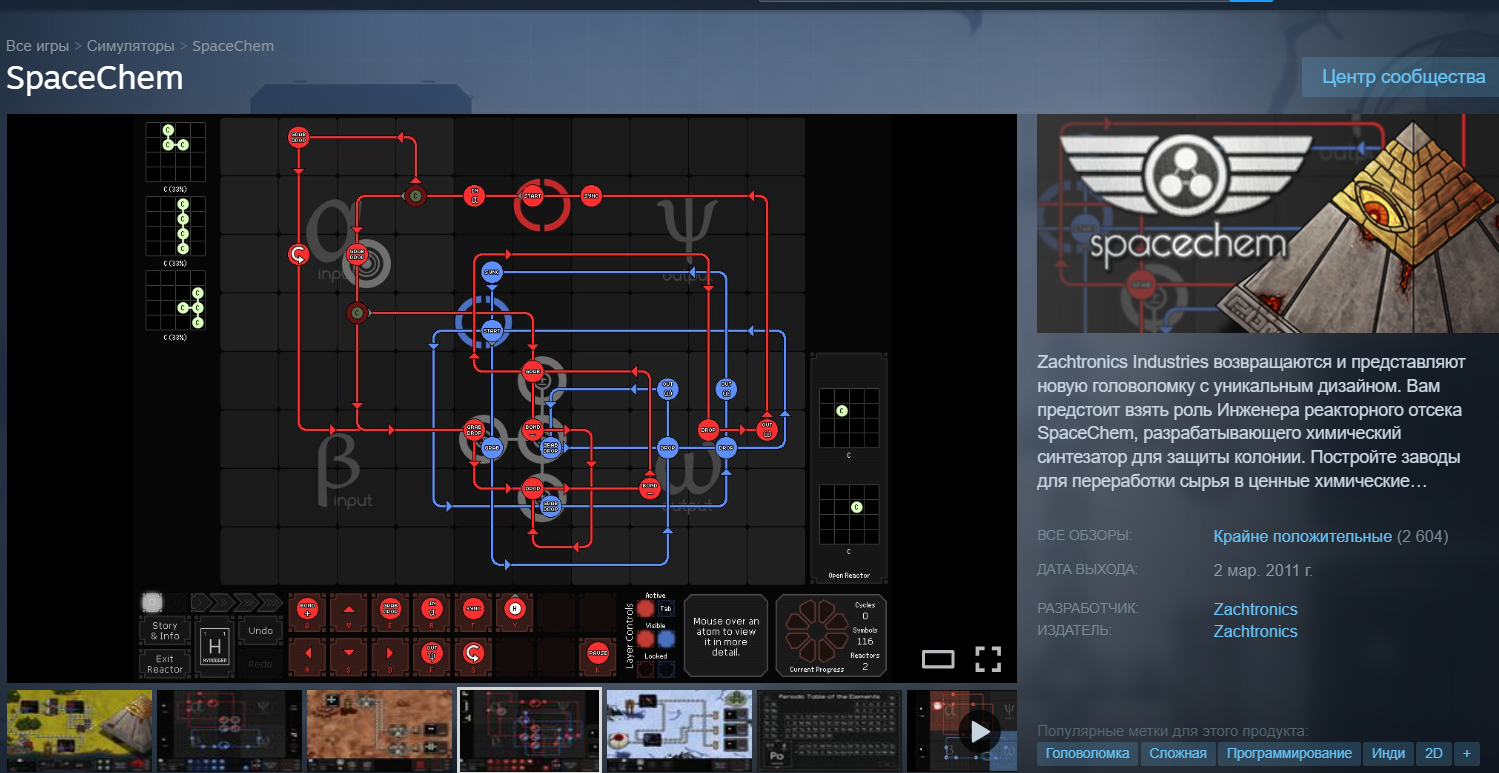Click the ВСЕ ОБЗОРЫ label
Screen dimensions: 1499x773
(x=1084, y=536)
